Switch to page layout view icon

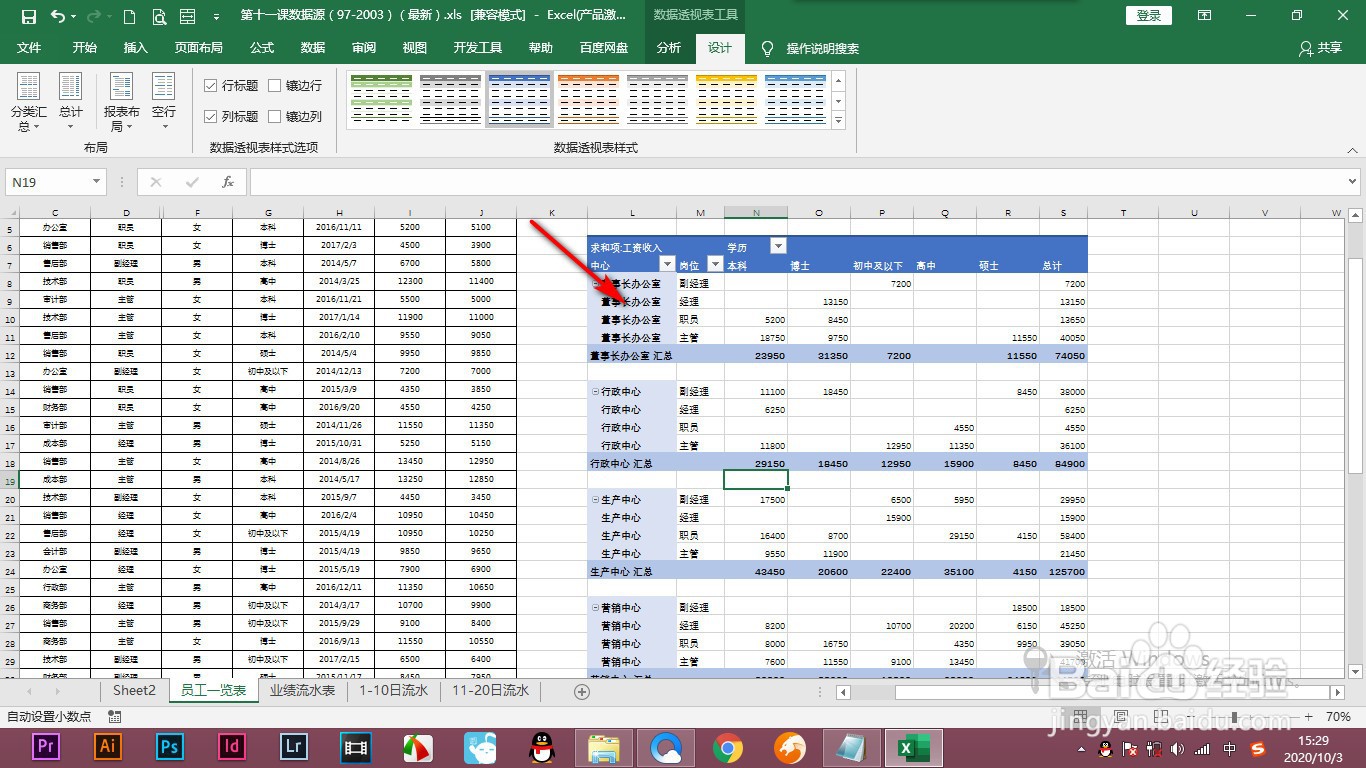[x=1121, y=717]
